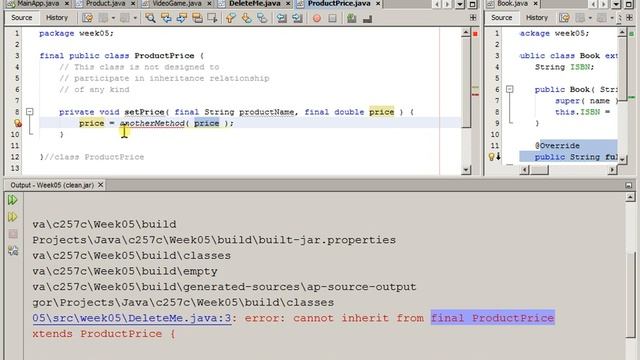The height and width of the screenshot is (360, 640).
Task: Click the Next Bookmark icon
Action: (247, 18)
